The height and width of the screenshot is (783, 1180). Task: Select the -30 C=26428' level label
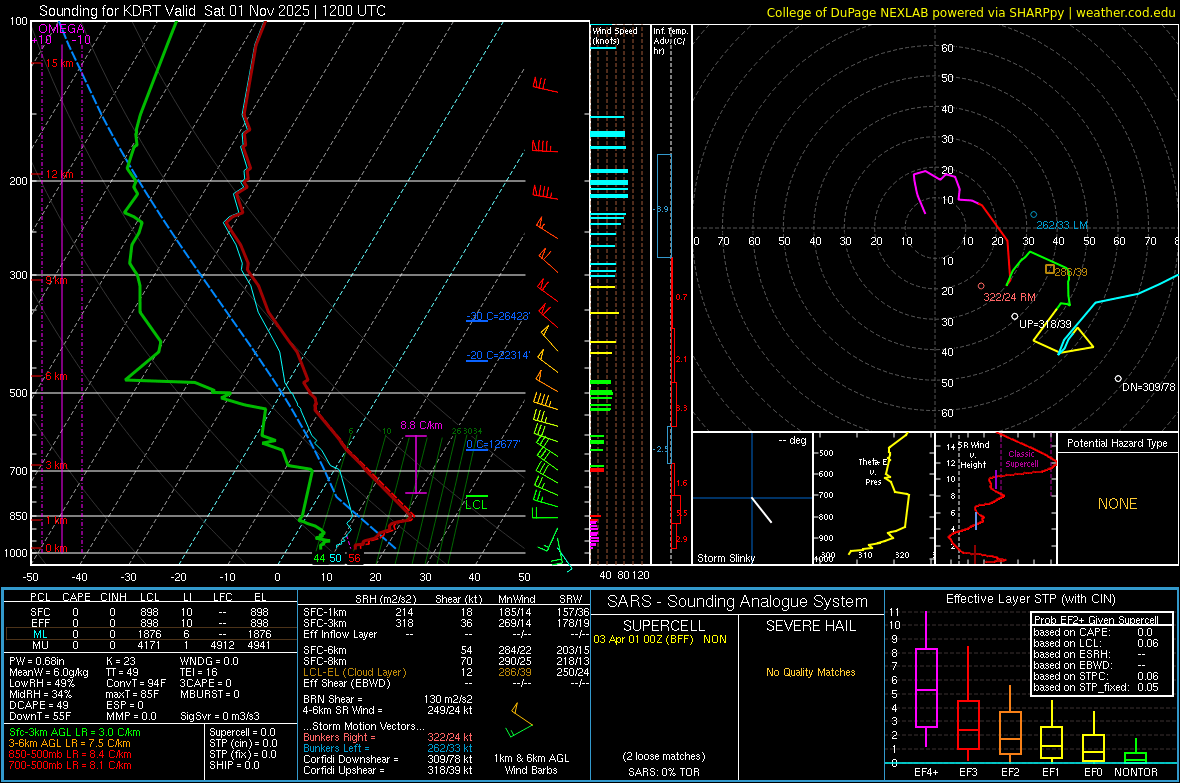(x=498, y=316)
